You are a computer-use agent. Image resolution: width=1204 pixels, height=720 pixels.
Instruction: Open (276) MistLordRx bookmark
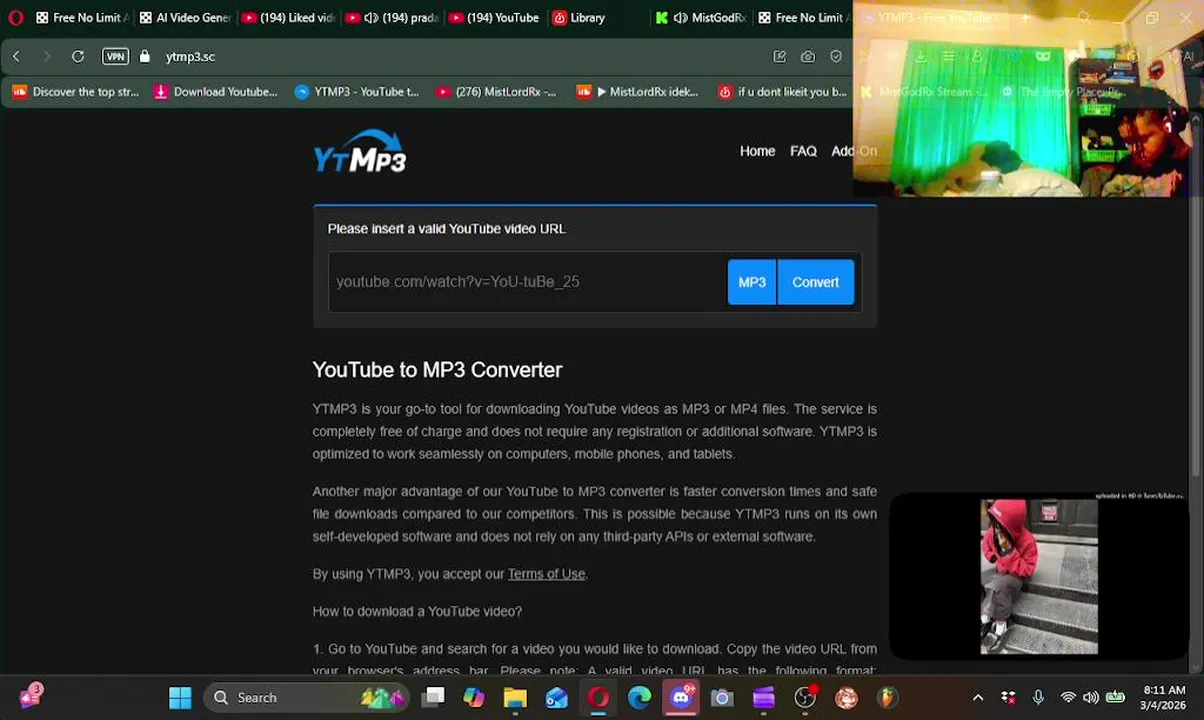(496, 92)
